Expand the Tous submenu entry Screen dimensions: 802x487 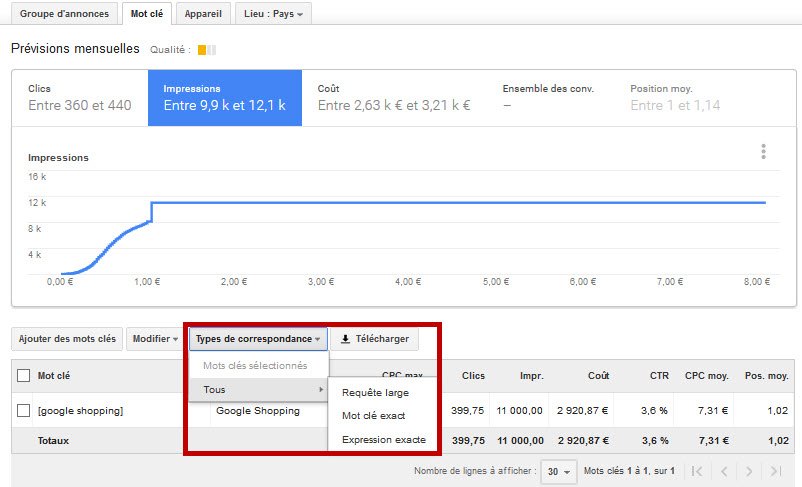[259, 390]
